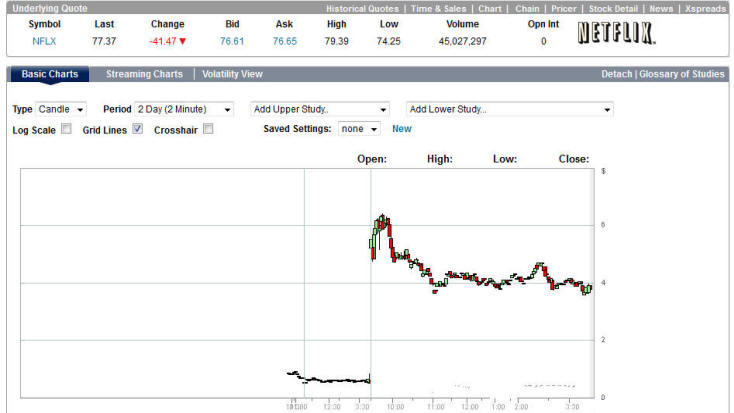Open the Historical Quotes link

point(362,8)
